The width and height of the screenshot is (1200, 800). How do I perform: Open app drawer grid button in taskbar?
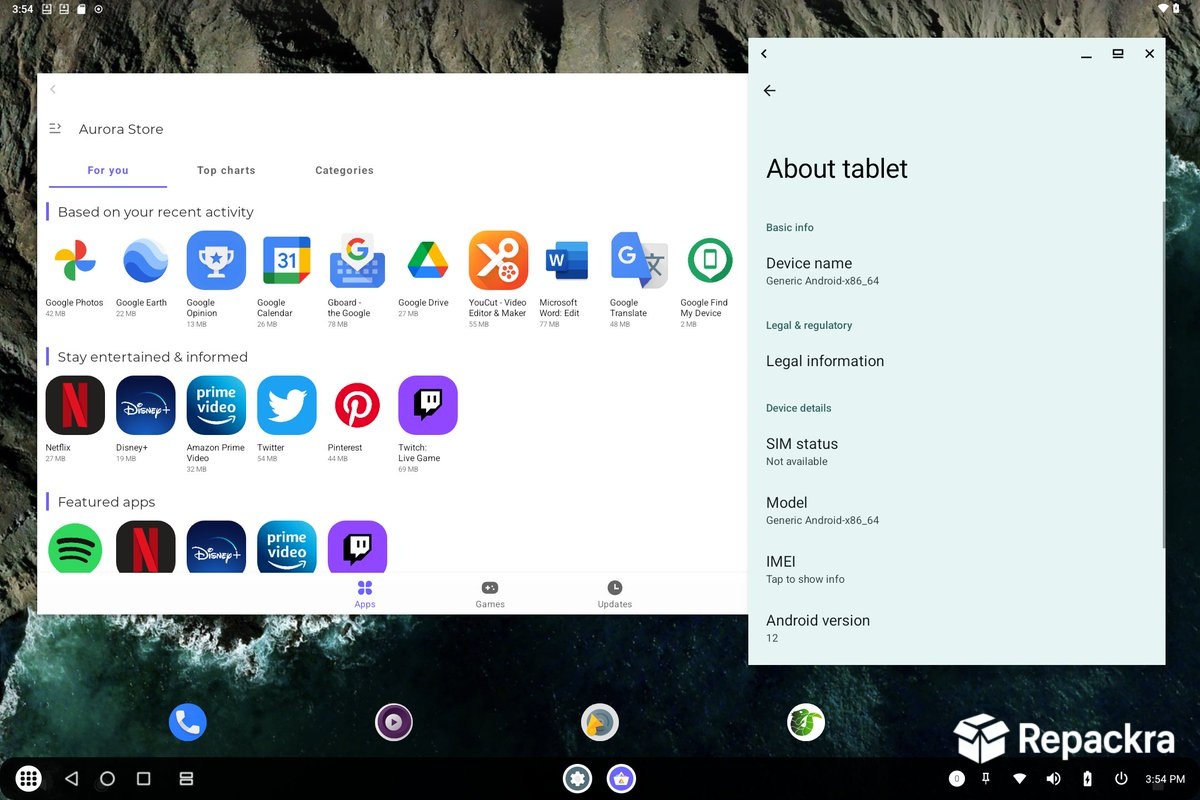[x=29, y=778]
